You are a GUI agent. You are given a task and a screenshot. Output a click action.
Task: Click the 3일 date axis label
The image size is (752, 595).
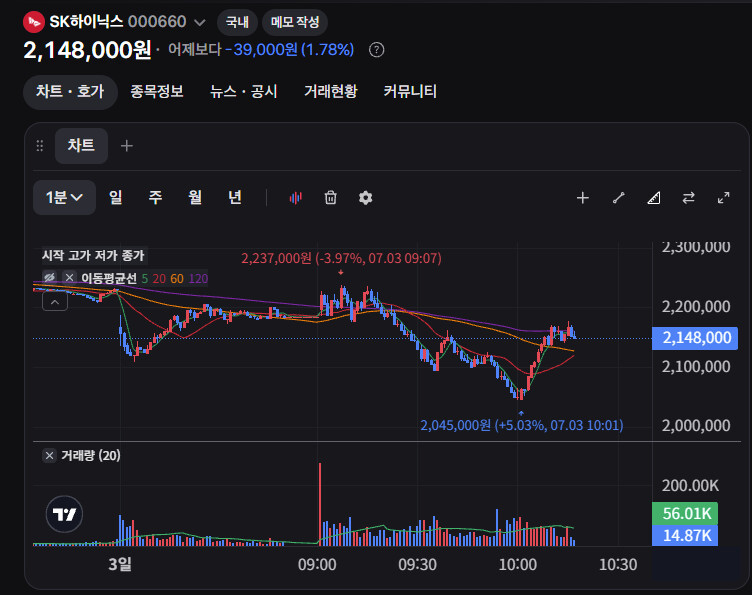coord(120,564)
